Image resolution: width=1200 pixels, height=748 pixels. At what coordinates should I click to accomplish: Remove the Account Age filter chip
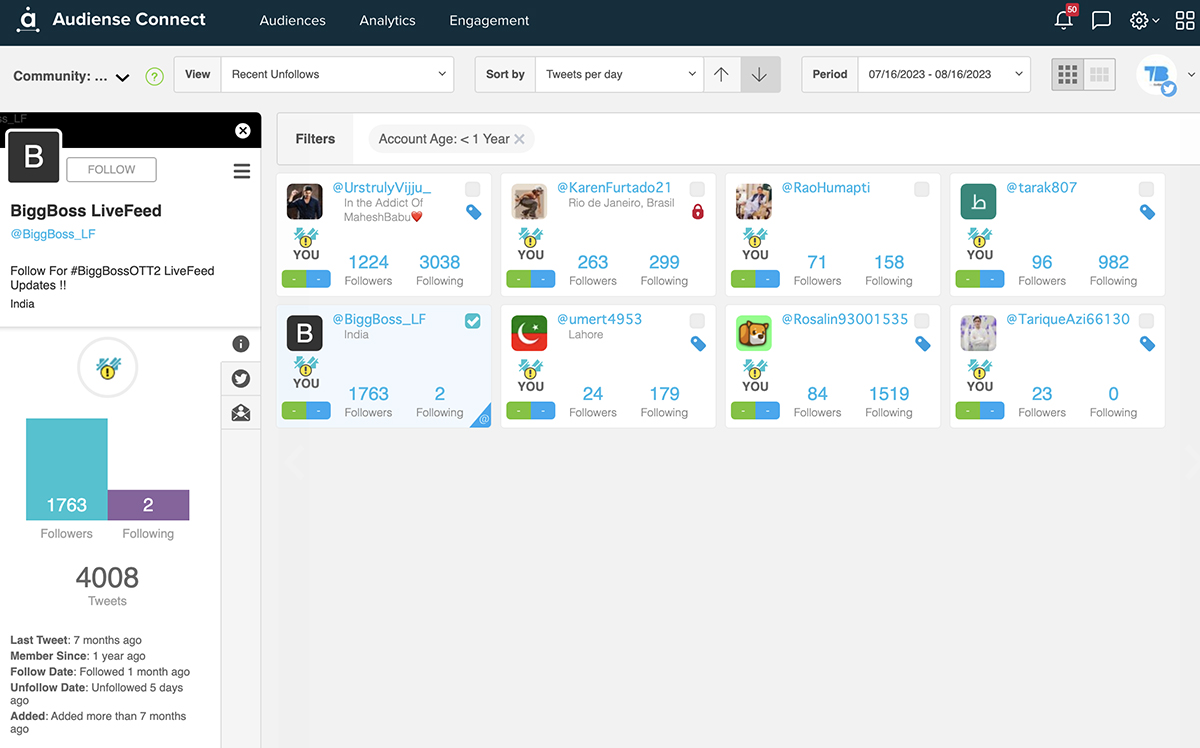(x=519, y=139)
